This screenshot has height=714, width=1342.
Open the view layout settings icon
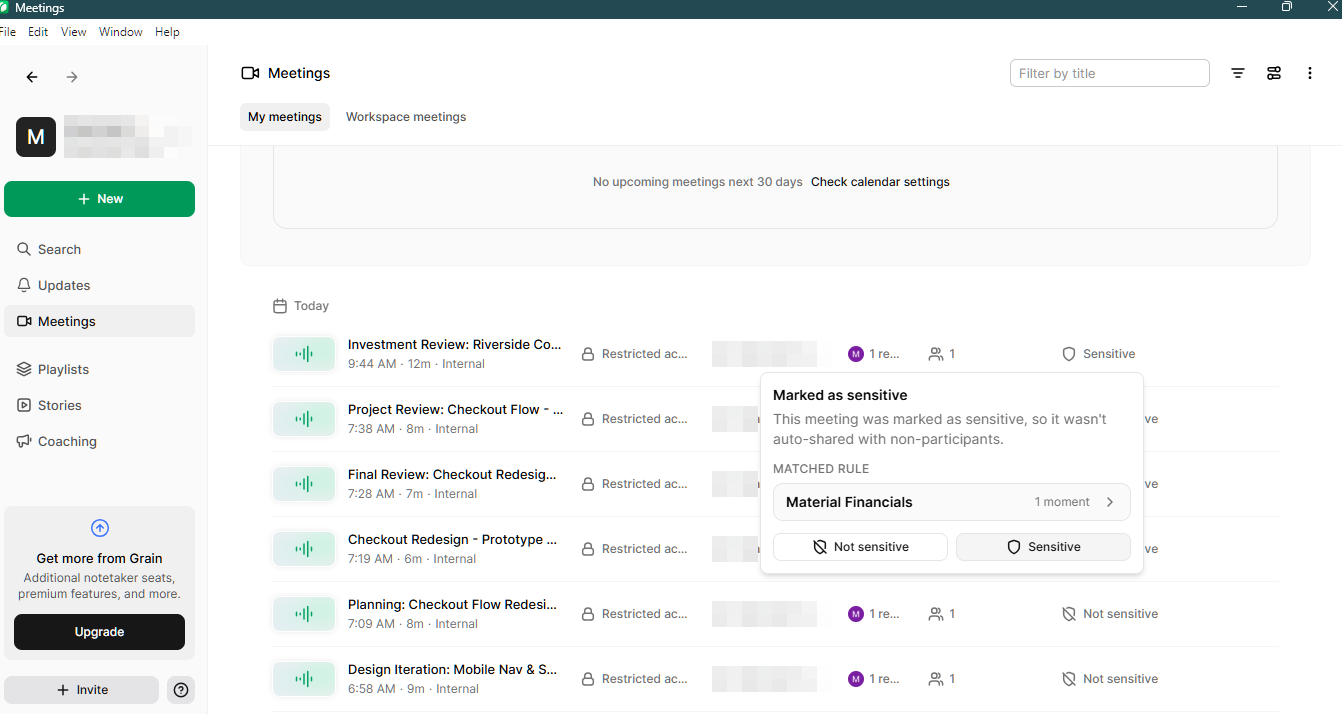[1274, 73]
